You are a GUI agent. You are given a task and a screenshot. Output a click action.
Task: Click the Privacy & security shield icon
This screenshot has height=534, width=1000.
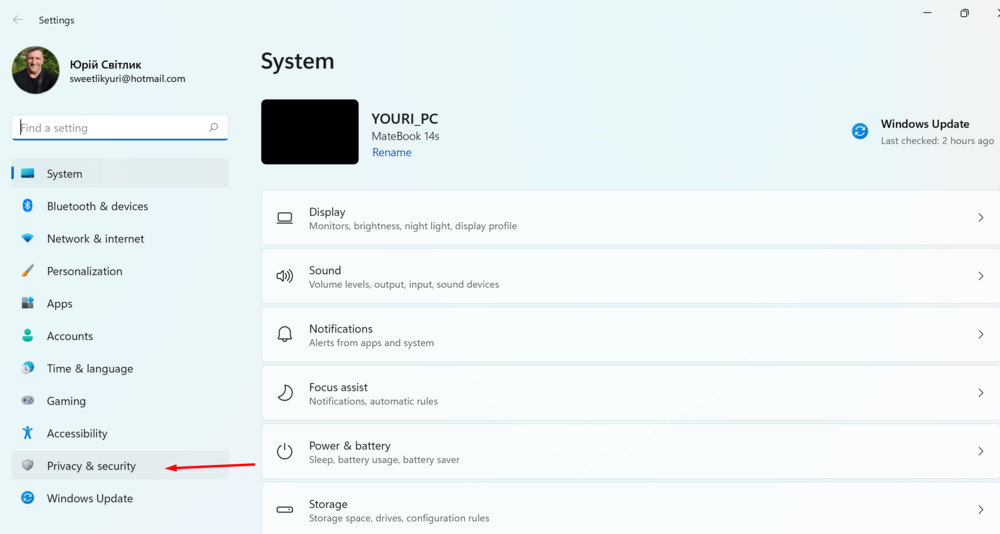(x=28, y=466)
